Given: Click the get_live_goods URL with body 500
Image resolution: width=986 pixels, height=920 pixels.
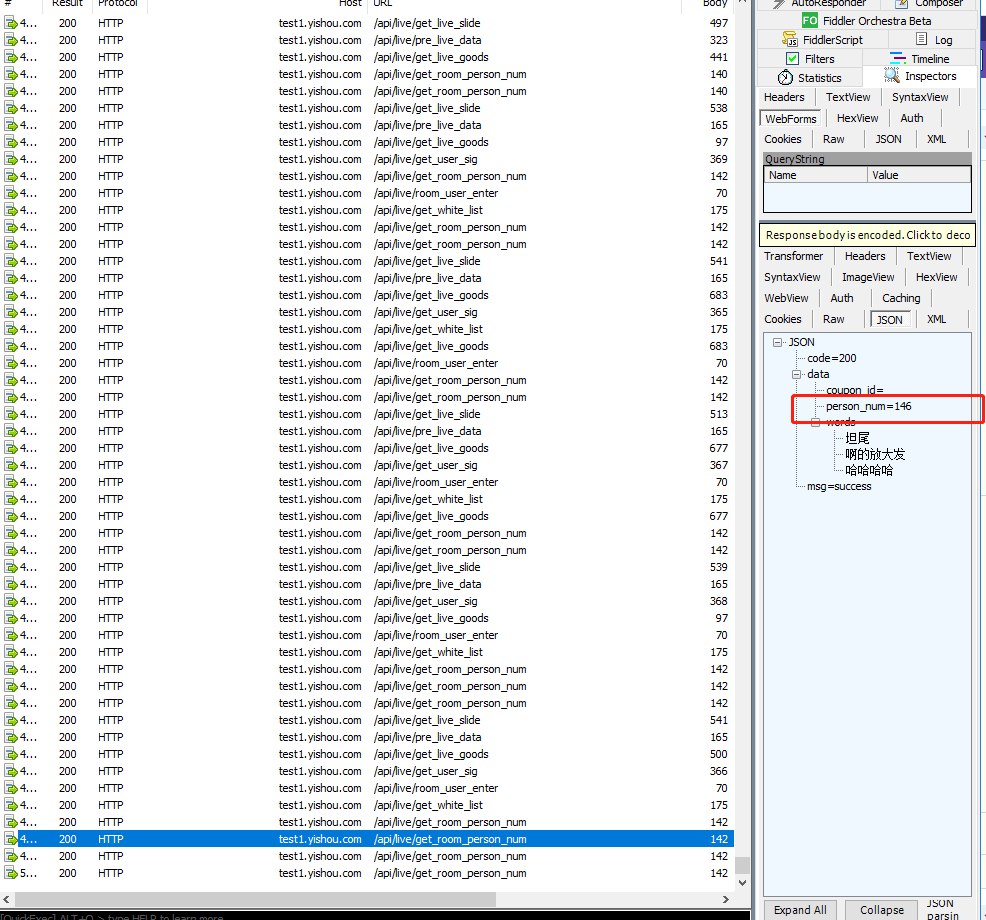Looking at the screenshot, I should 431,754.
